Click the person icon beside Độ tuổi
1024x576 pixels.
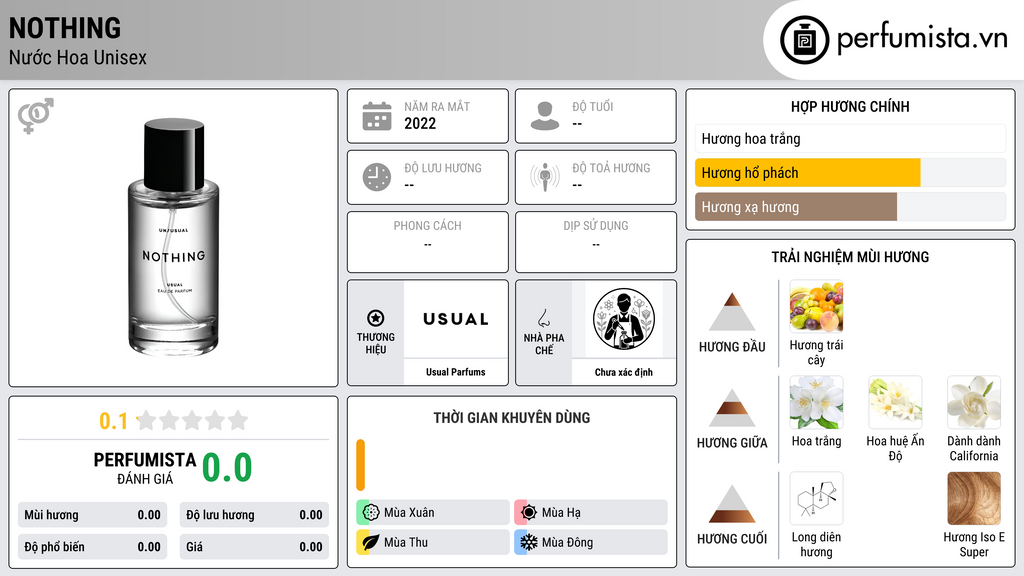(x=545, y=116)
